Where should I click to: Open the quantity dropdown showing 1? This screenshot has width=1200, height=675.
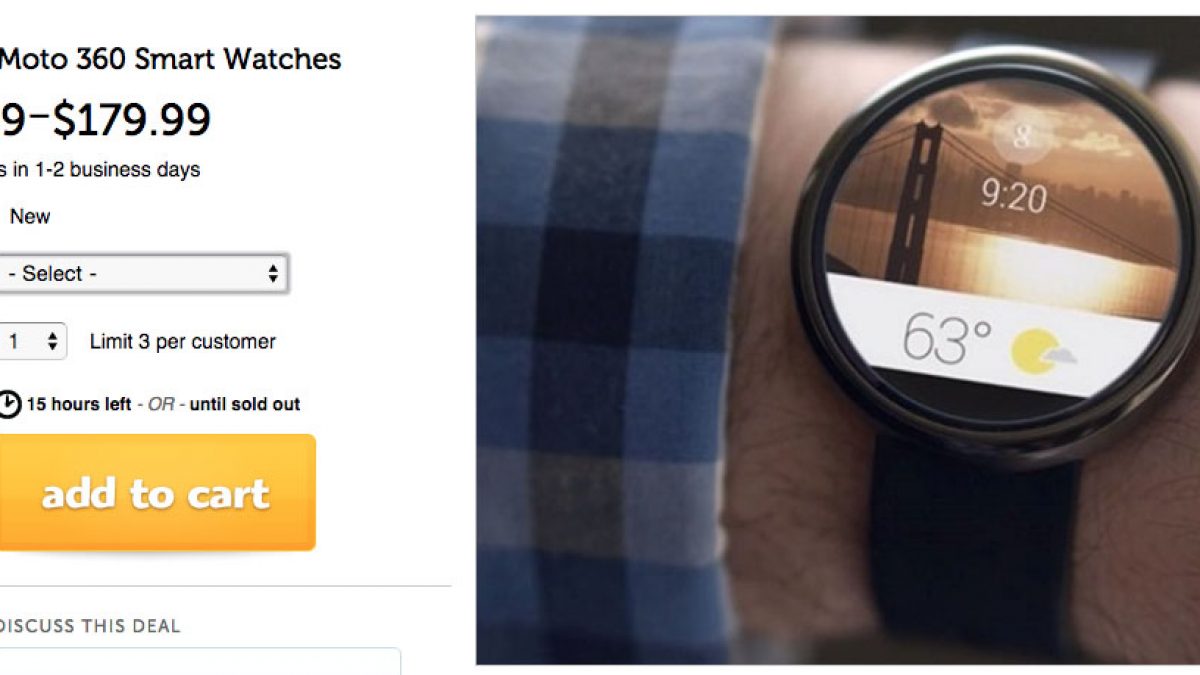pos(33,342)
